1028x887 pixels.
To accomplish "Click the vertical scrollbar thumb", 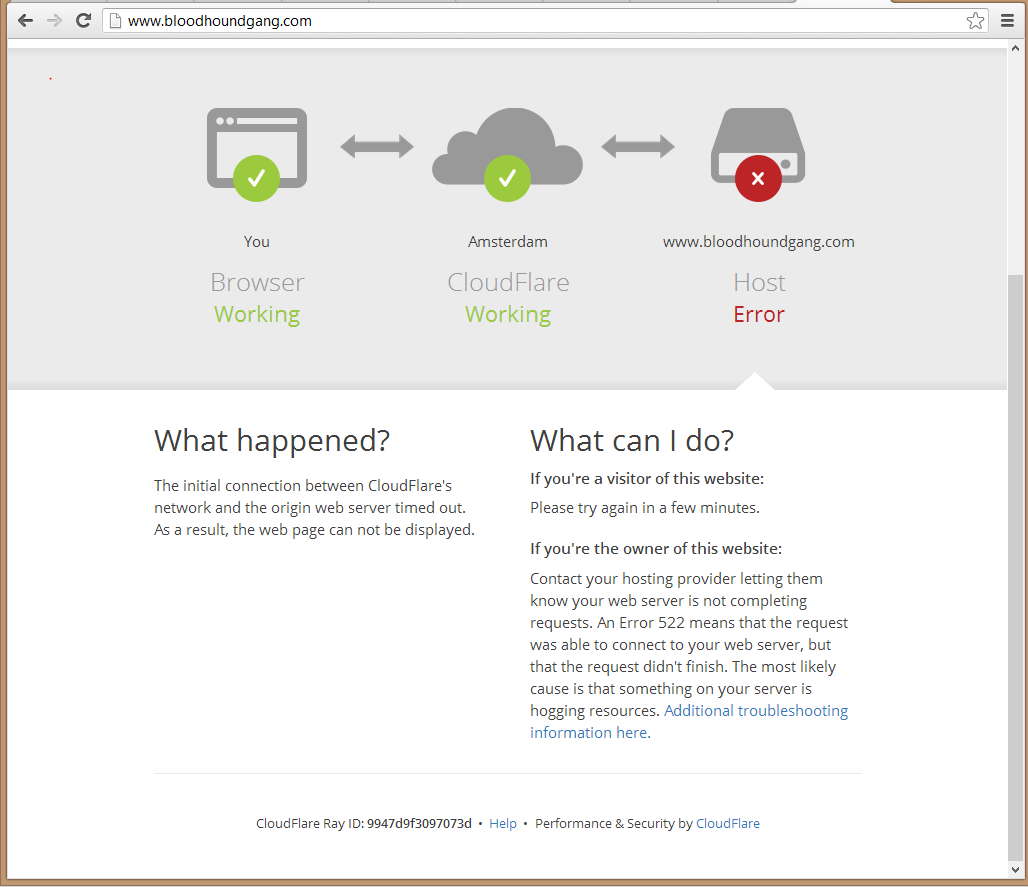I will coord(1015,567).
